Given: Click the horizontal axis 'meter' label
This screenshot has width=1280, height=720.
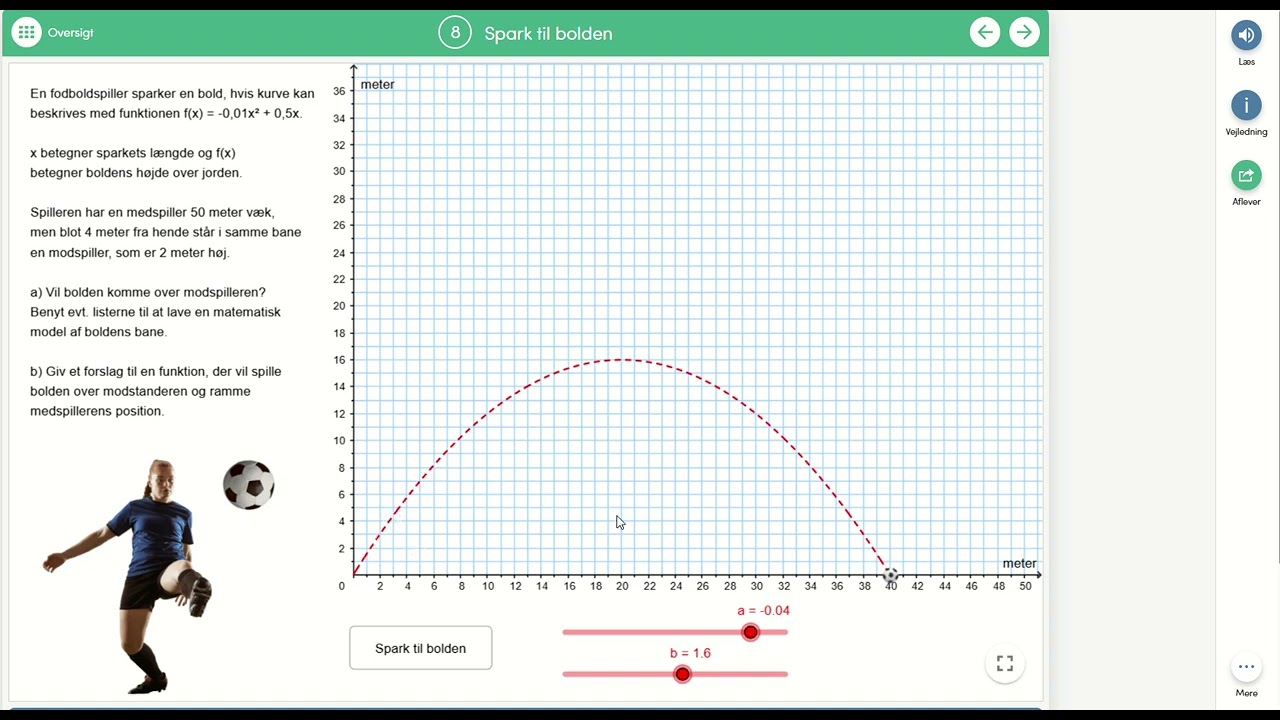Looking at the screenshot, I should [x=1020, y=563].
